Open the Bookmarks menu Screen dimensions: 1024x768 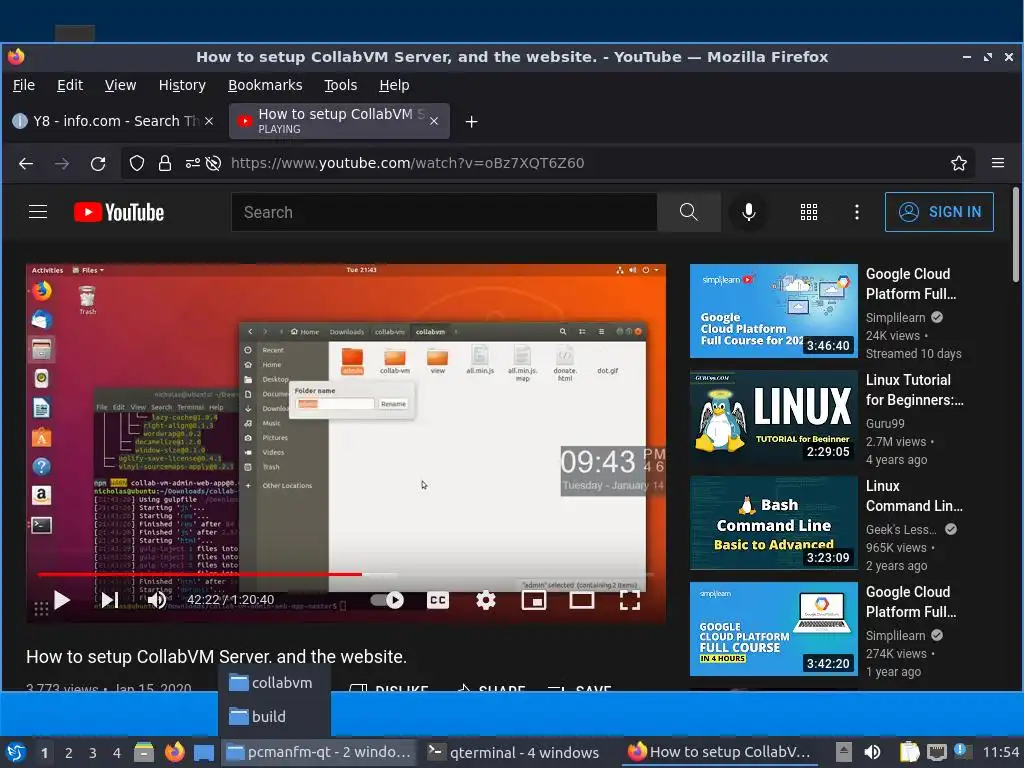coord(265,85)
